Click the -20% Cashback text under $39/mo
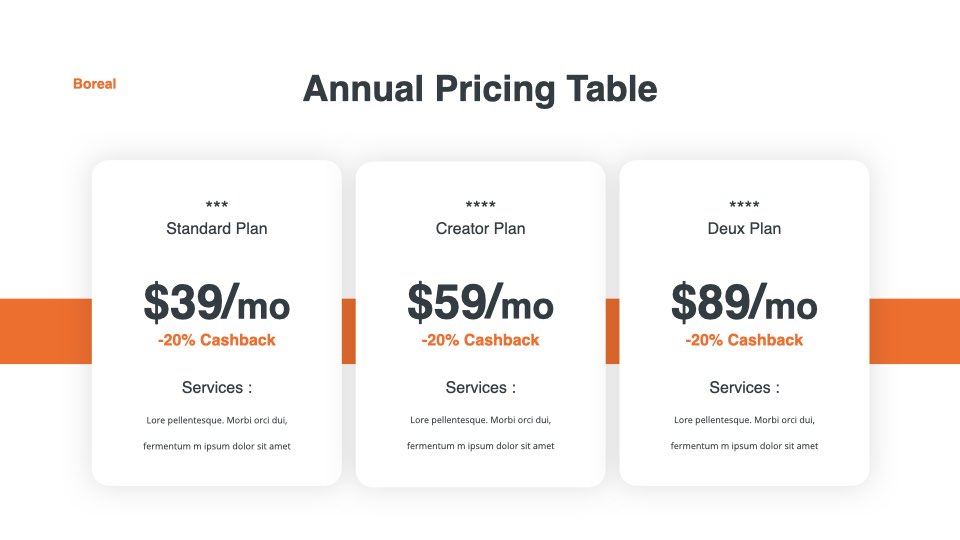 (217, 340)
